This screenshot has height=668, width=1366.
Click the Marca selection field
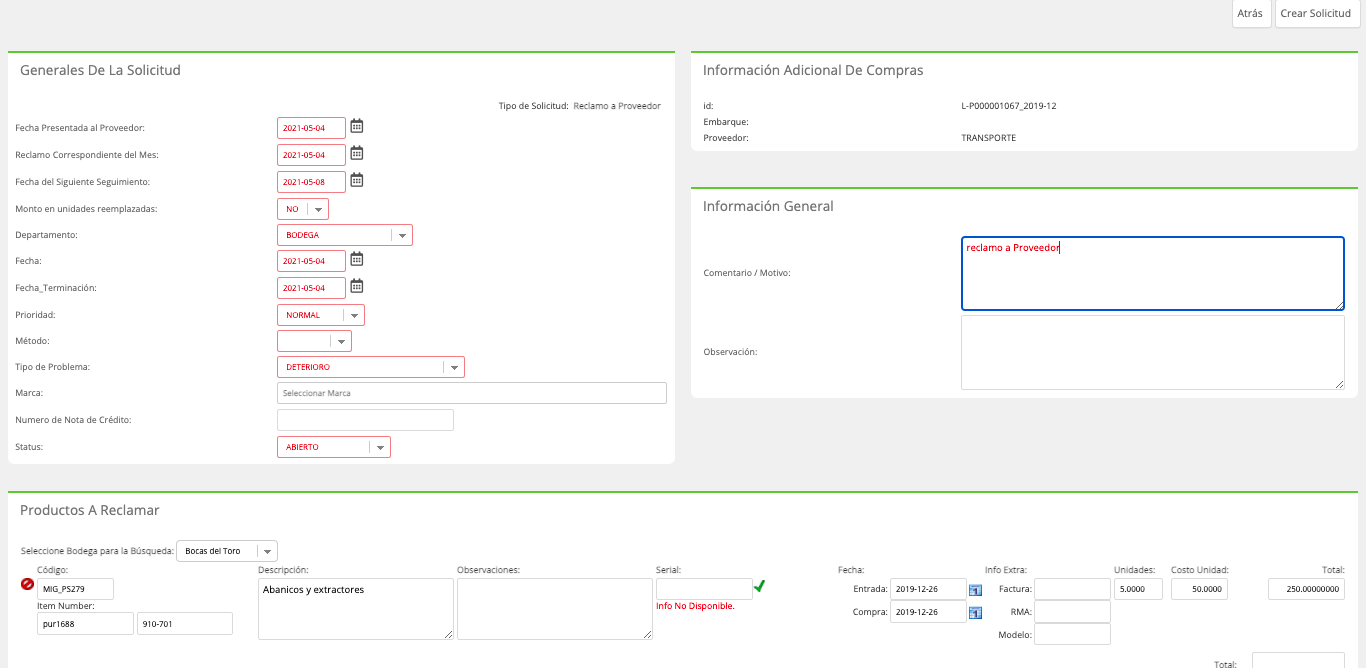[x=472, y=393]
